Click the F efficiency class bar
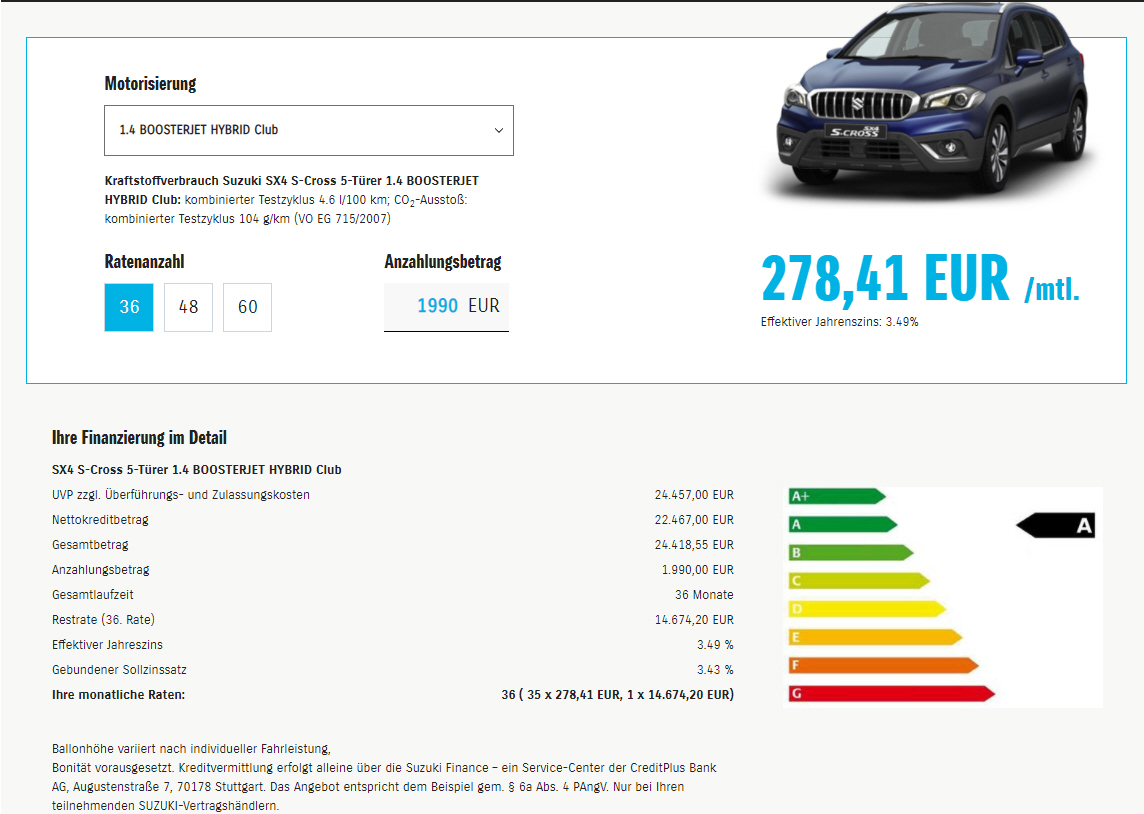Image resolution: width=1144 pixels, height=814 pixels. coord(883,665)
